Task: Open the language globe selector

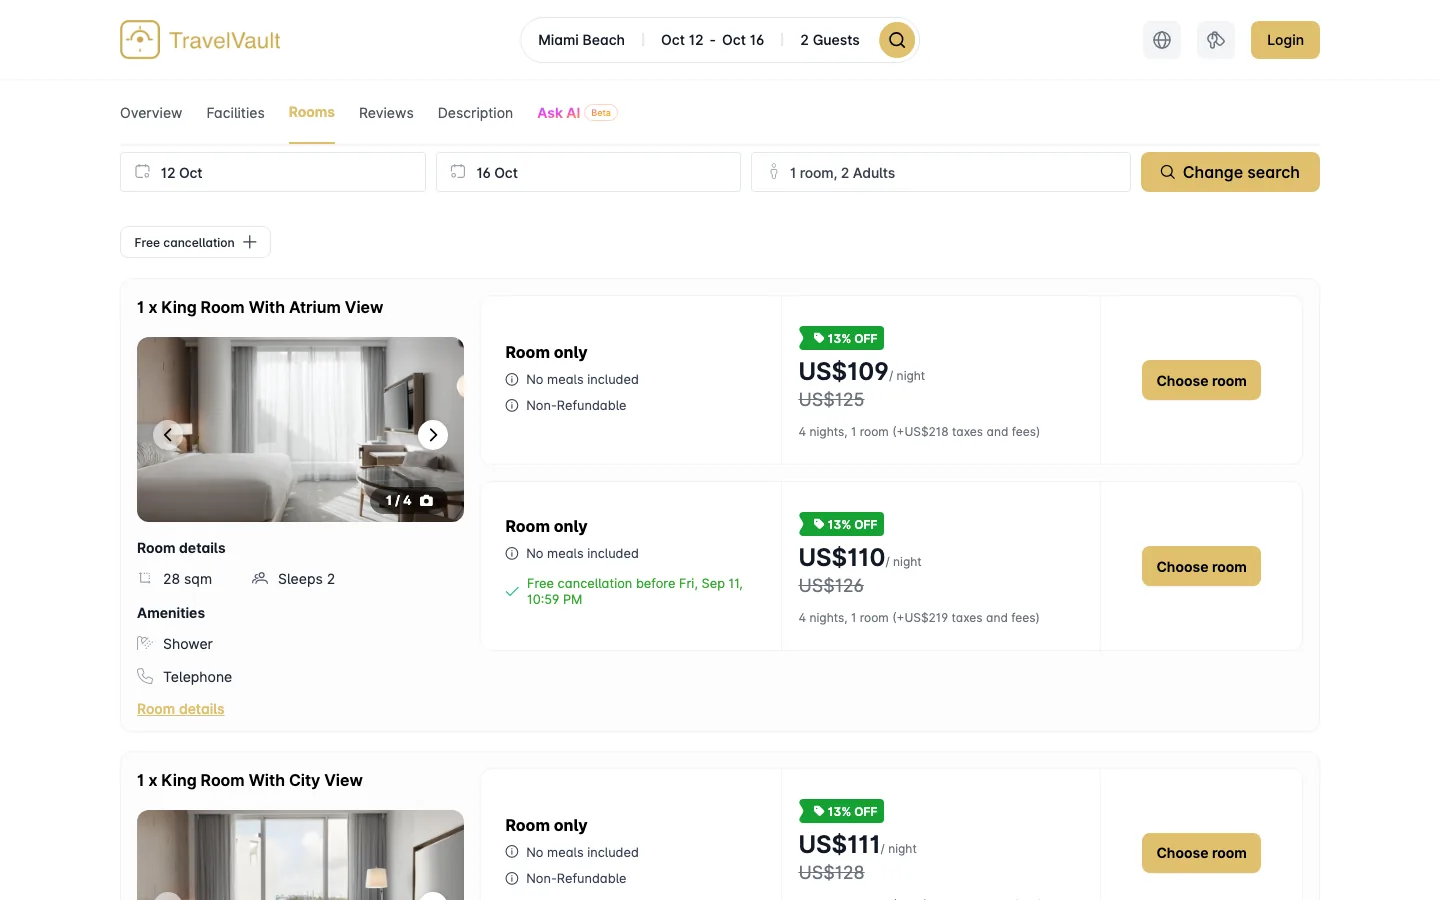Action: [x=1162, y=40]
